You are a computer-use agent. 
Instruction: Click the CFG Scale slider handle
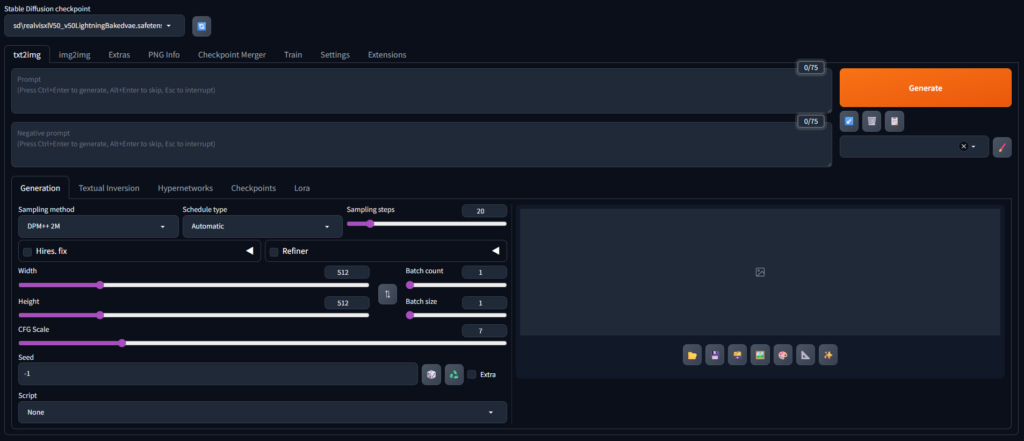pyautogui.click(x=121, y=343)
